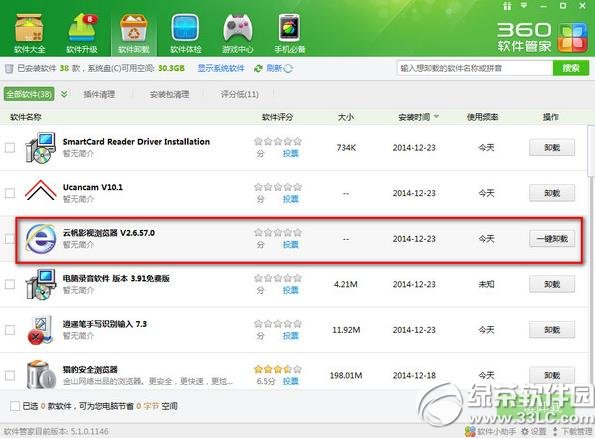Click the 云帆影视浏览器 browser icon

click(40, 239)
